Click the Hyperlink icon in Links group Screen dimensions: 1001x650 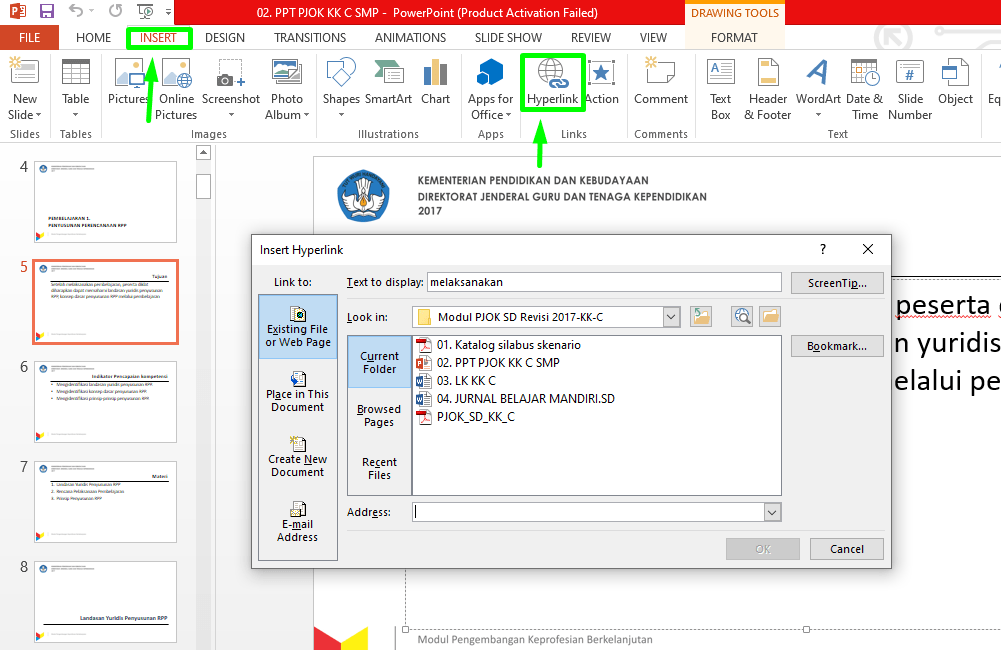coord(552,80)
